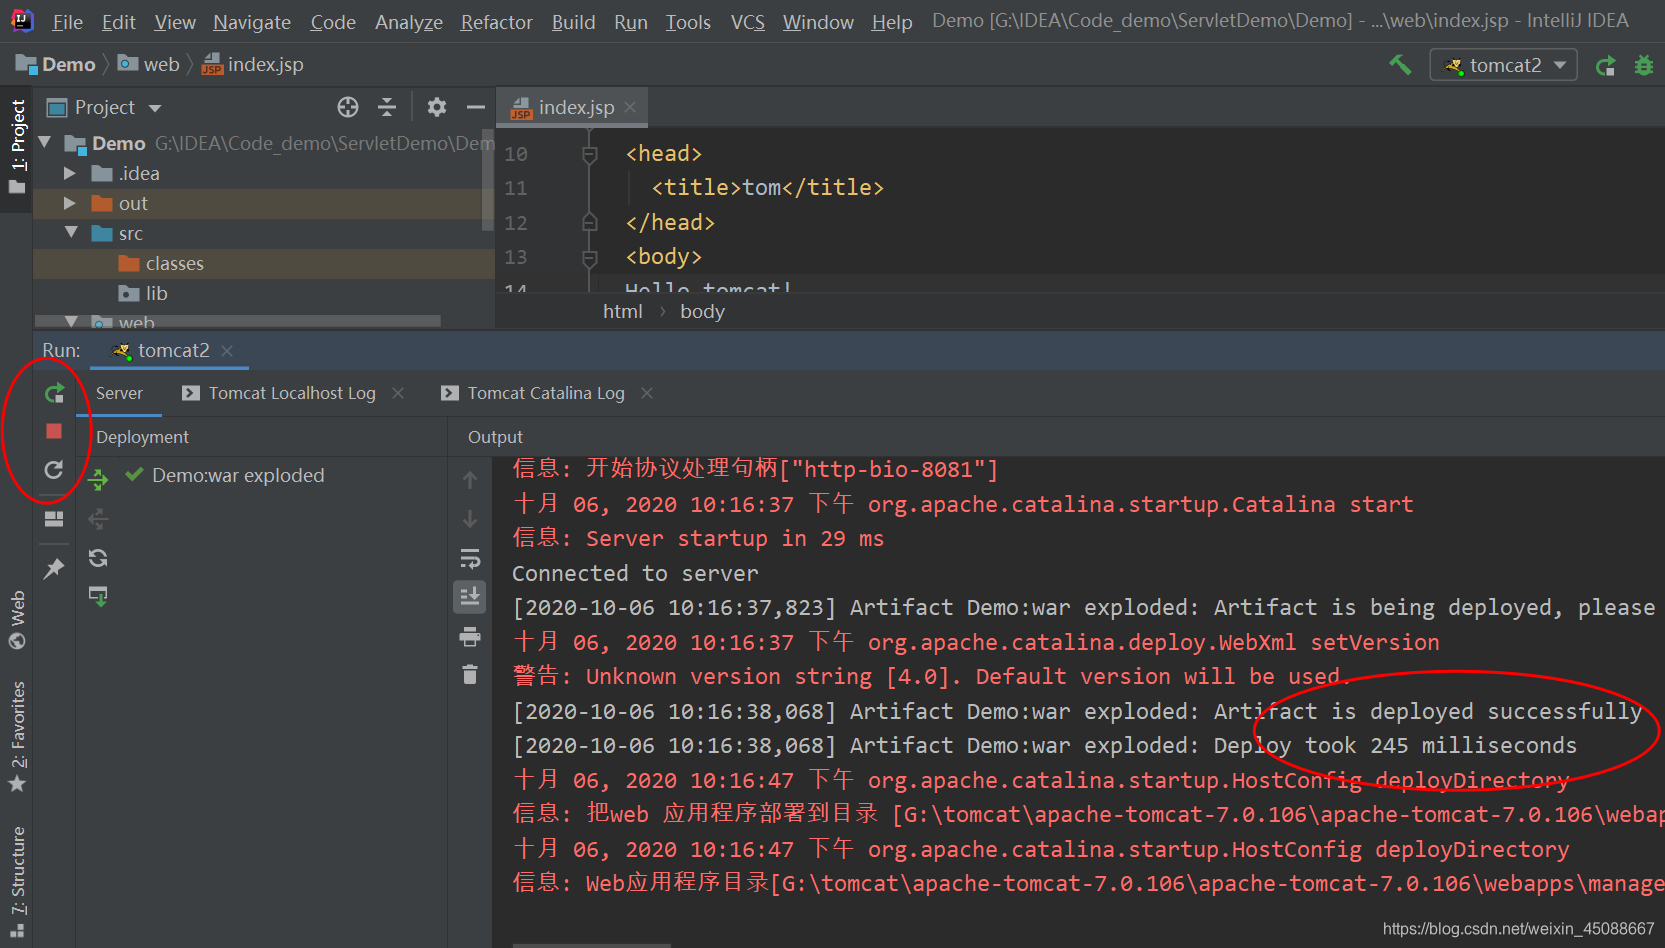
Task: Fold the body tag at line 13
Action: [x=590, y=258]
